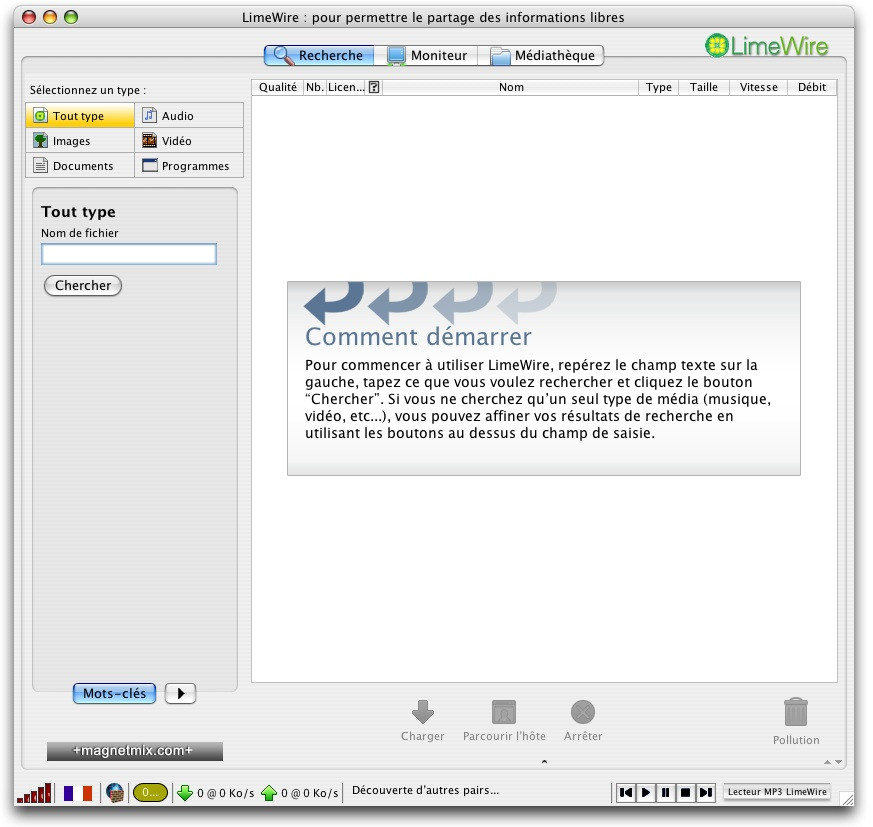Click the Lecteur MP3 LimeWire progress bar
Viewport: 873px width, 827px height.
point(777,792)
